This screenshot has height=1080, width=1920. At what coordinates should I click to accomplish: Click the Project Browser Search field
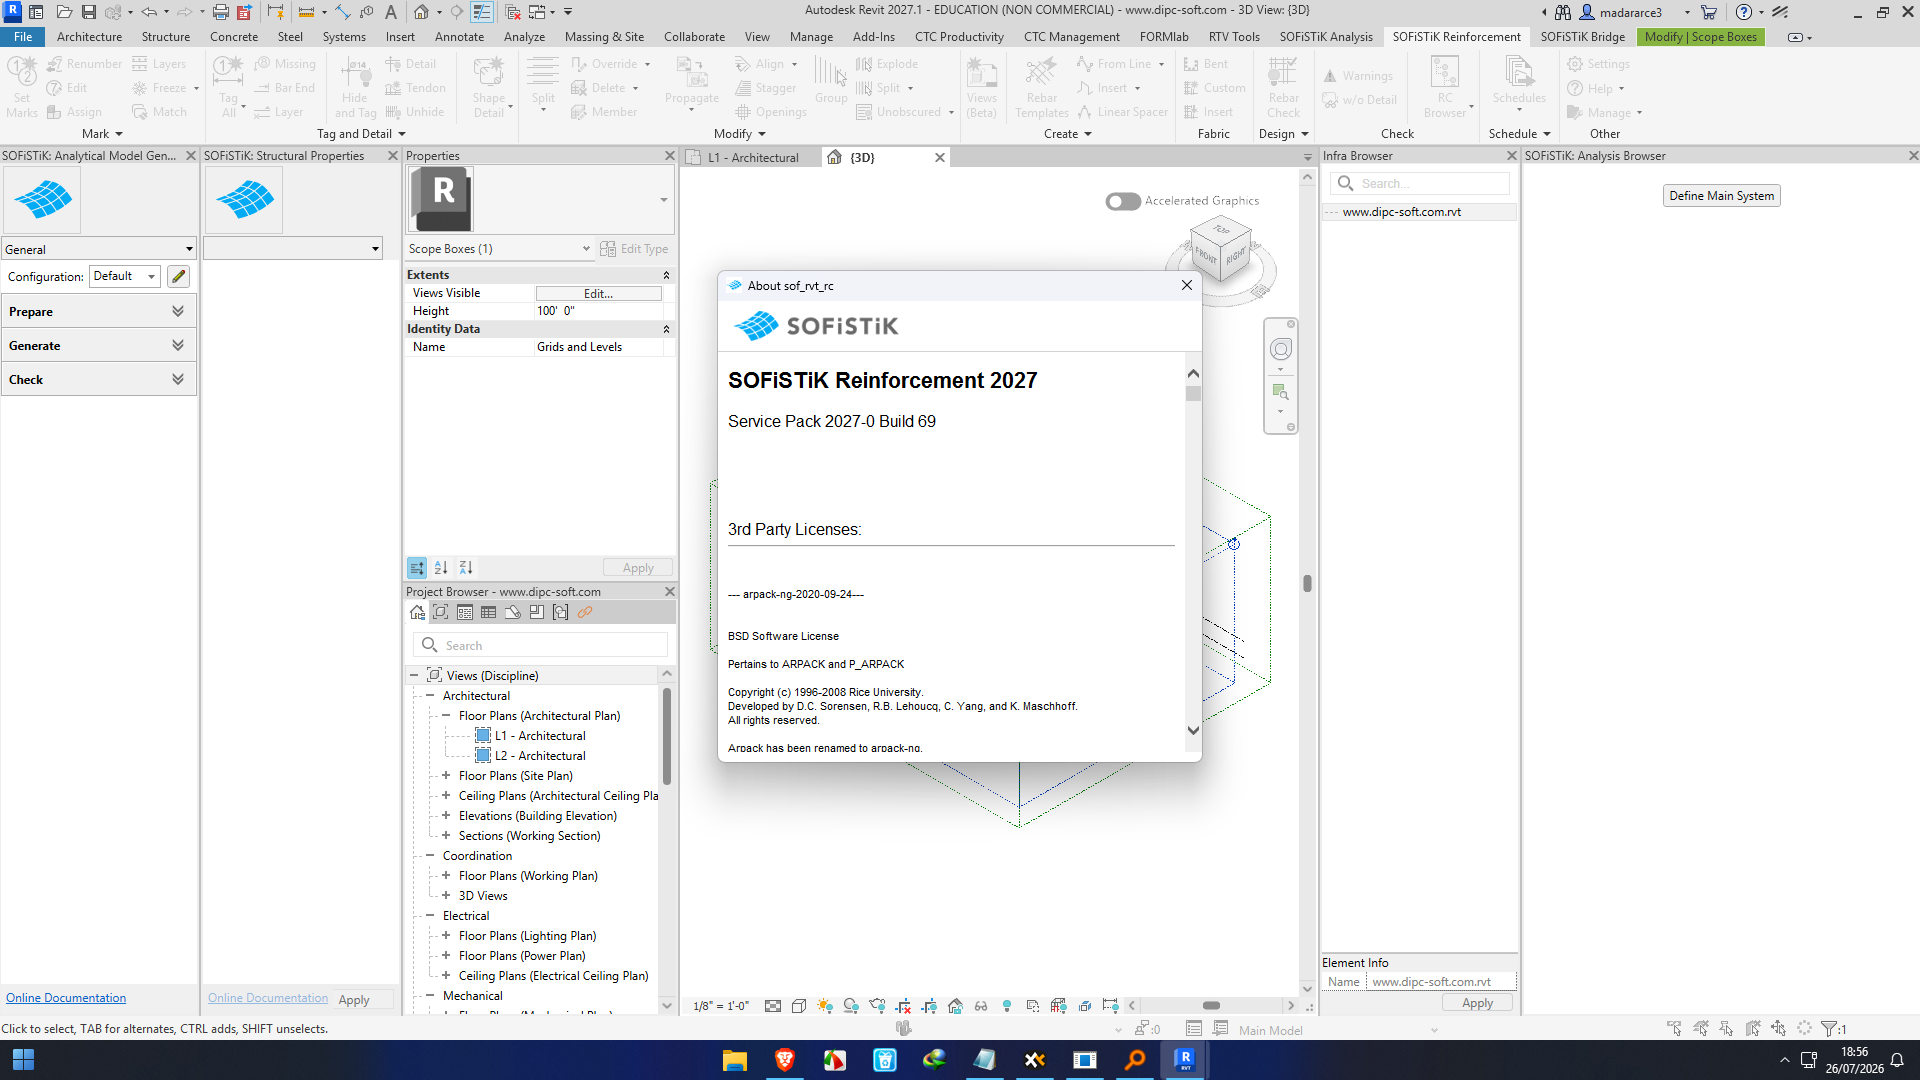[540, 645]
